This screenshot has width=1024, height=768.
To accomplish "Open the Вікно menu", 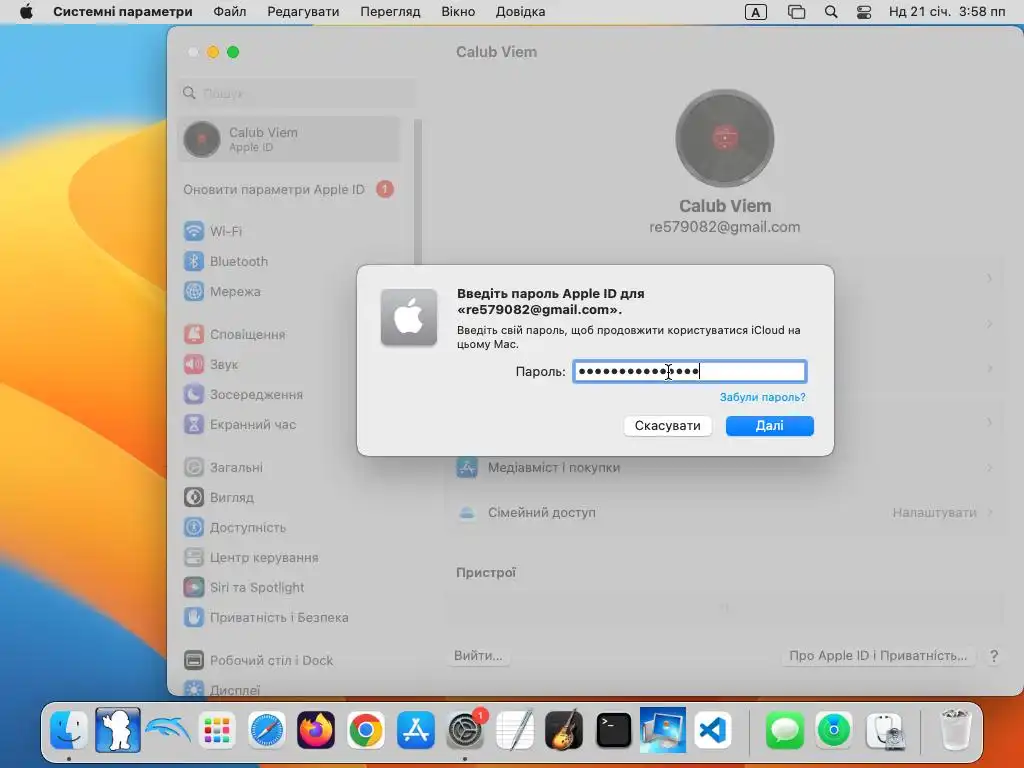I will coord(458,12).
